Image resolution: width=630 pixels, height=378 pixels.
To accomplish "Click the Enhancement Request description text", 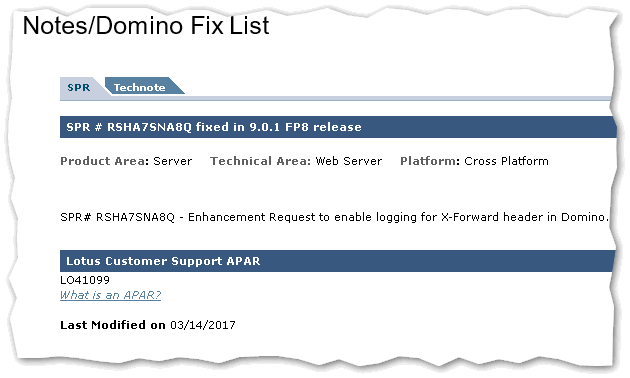I will 398,217.
